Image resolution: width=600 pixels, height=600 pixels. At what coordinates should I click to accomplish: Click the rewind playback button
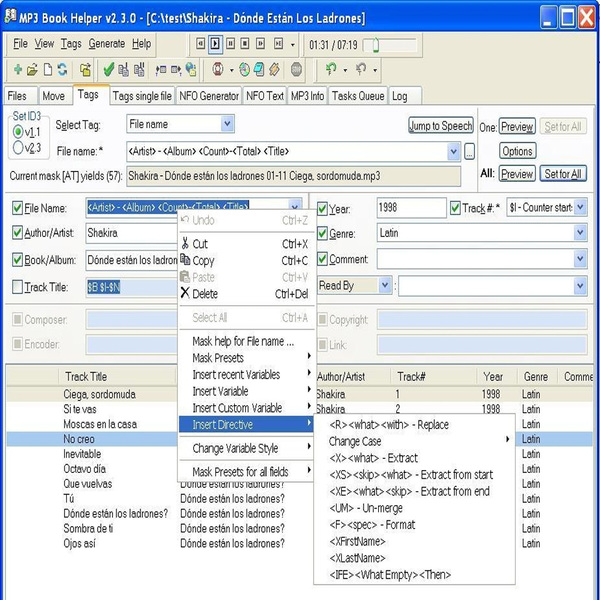200,44
